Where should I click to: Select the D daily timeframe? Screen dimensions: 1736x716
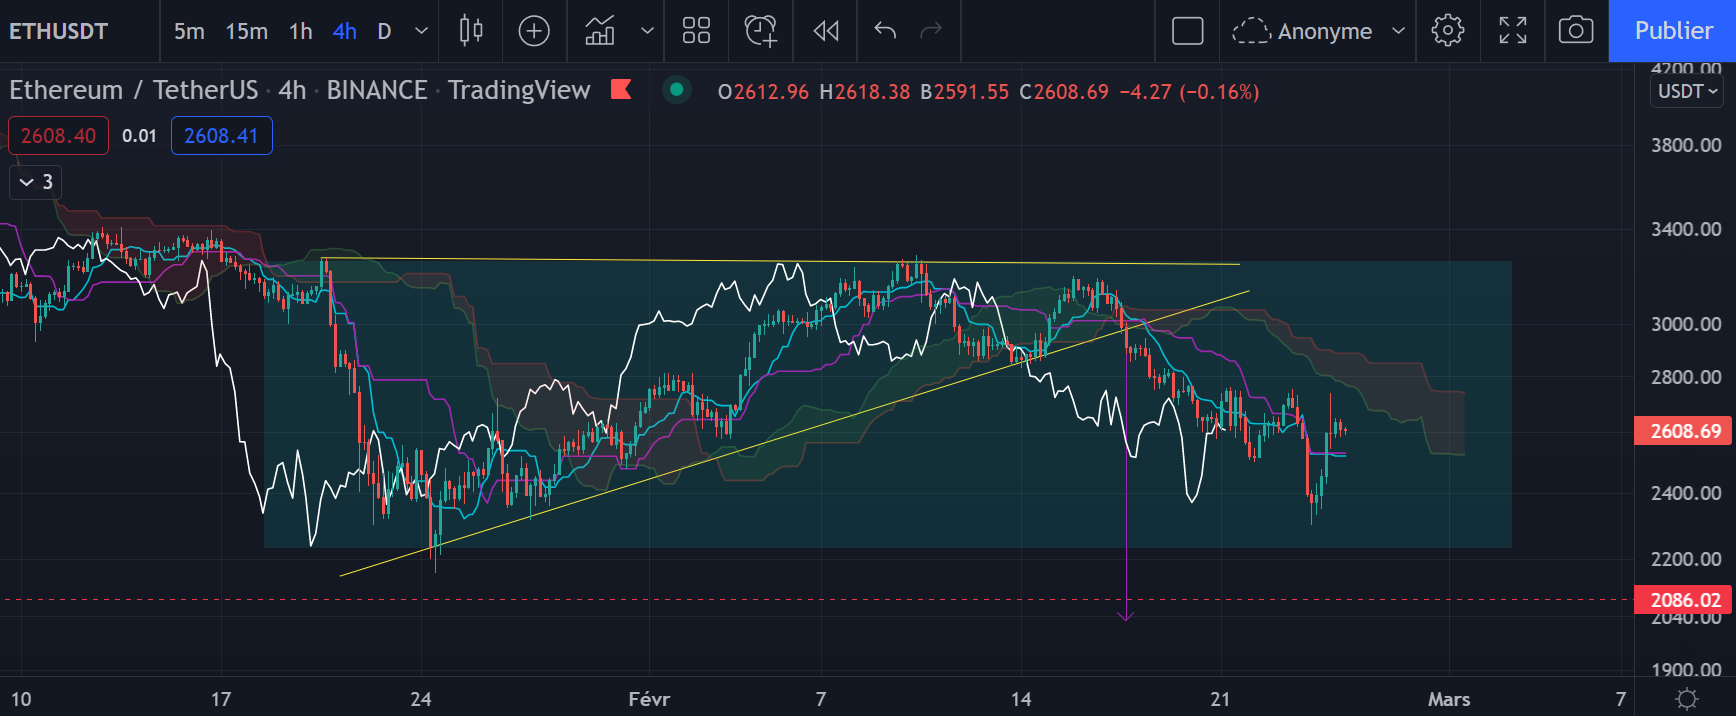[384, 31]
